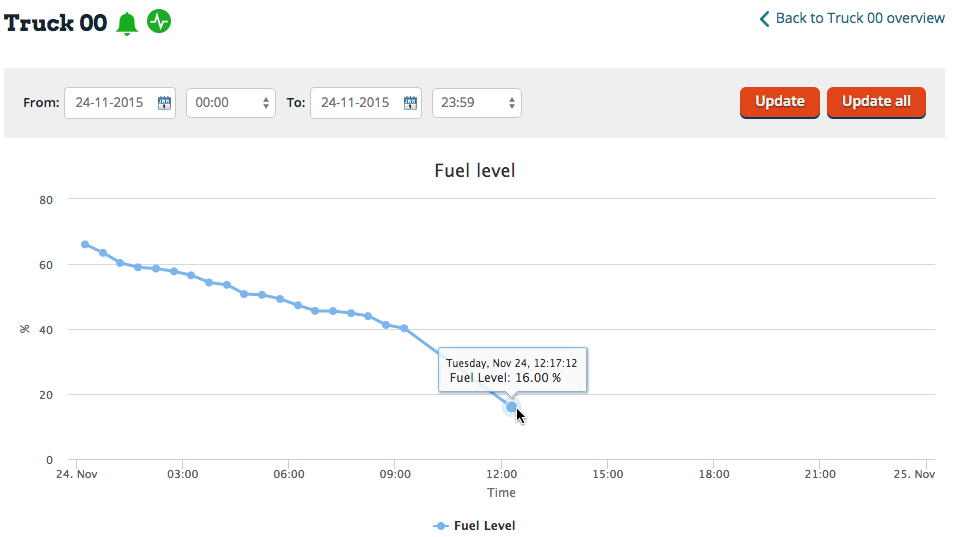
Task: Click first data point on fuel chart
Action: click(85, 244)
